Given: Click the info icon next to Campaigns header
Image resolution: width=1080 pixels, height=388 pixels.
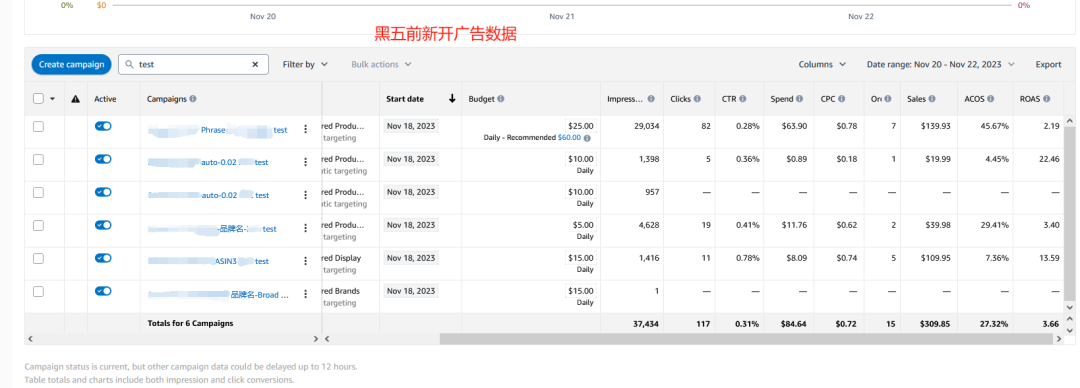Looking at the screenshot, I should 193,99.
